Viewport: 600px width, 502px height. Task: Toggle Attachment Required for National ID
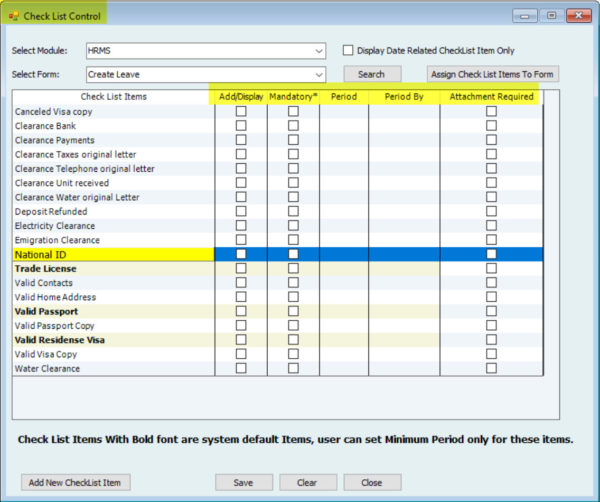[x=491, y=255]
